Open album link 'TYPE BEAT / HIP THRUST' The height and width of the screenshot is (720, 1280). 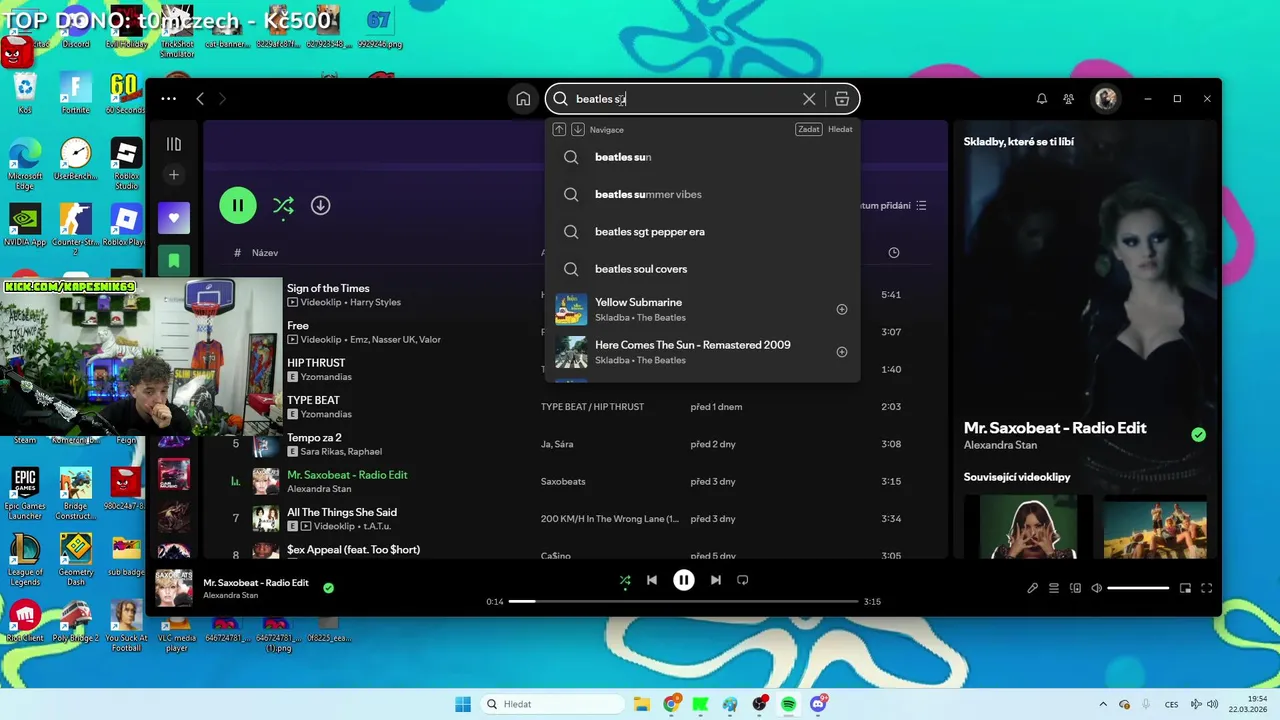pos(592,407)
